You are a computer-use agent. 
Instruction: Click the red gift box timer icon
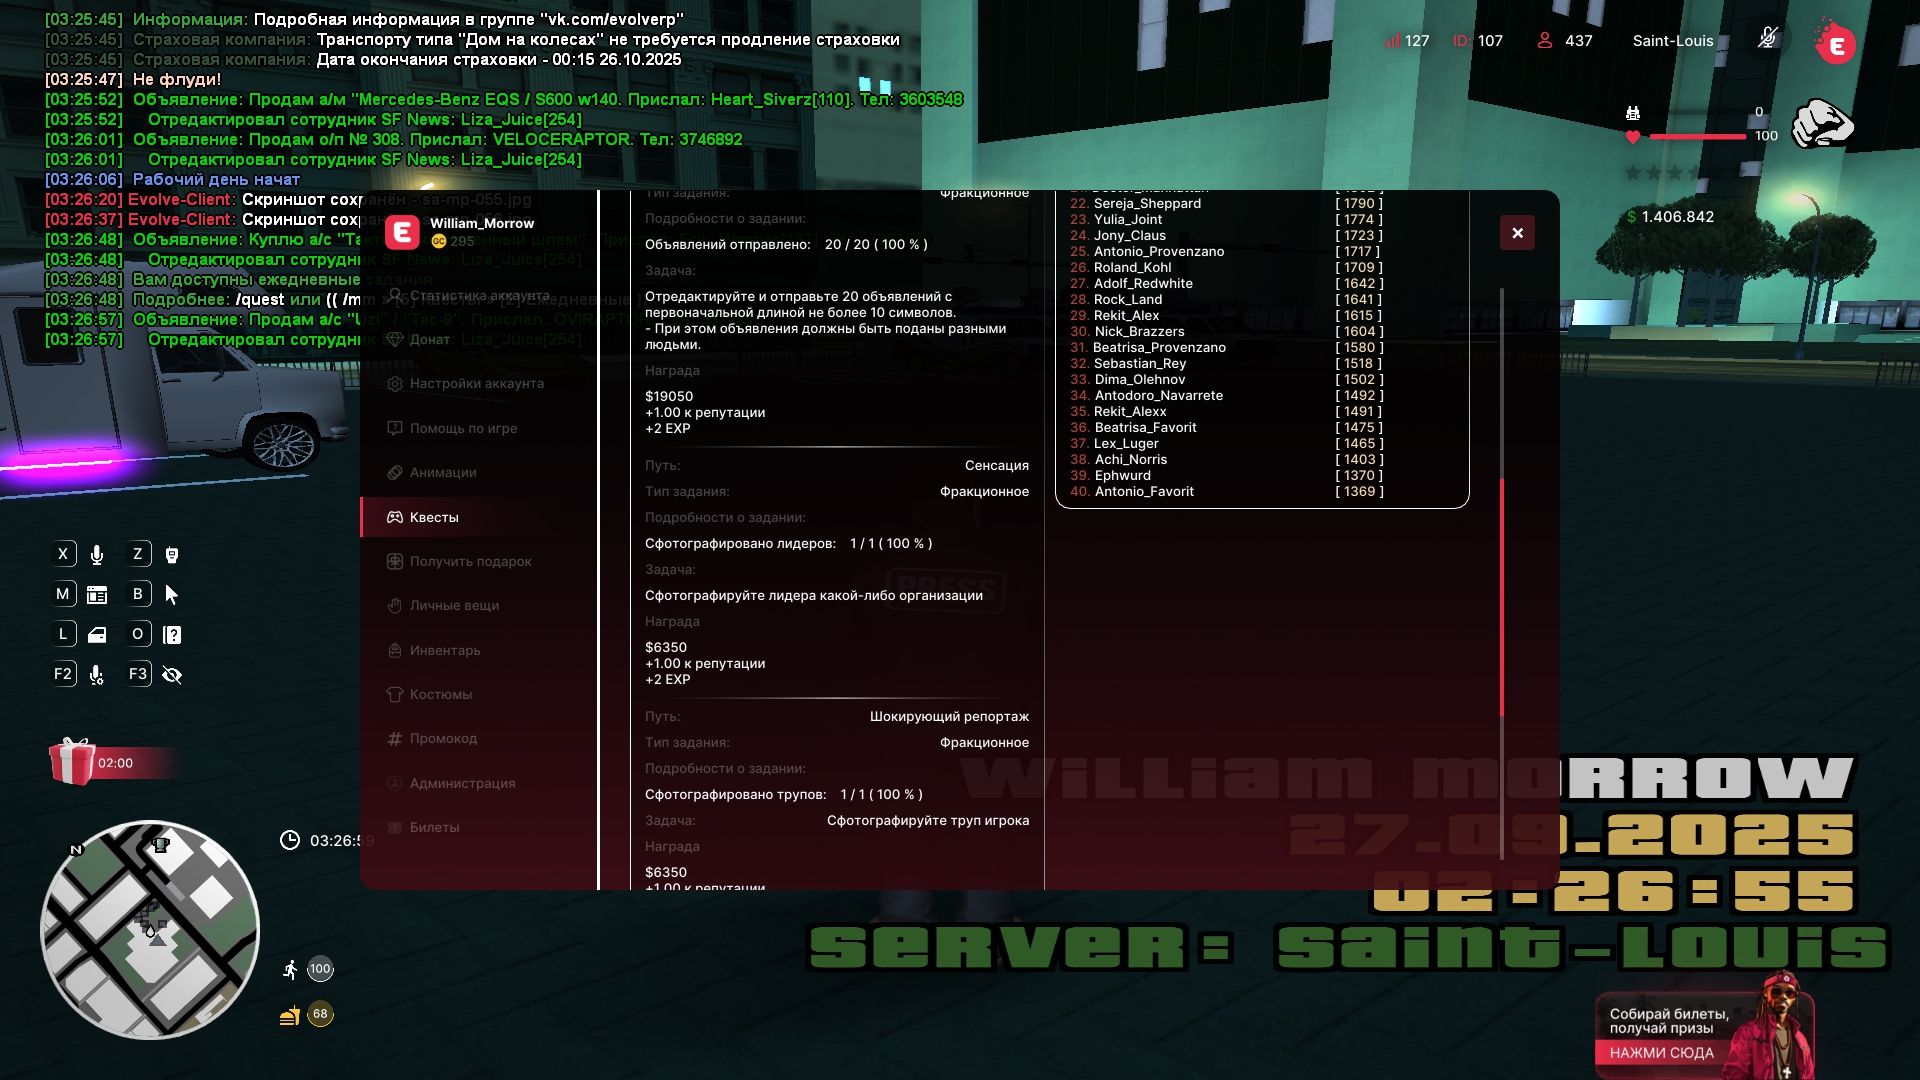tap(72, 762)
